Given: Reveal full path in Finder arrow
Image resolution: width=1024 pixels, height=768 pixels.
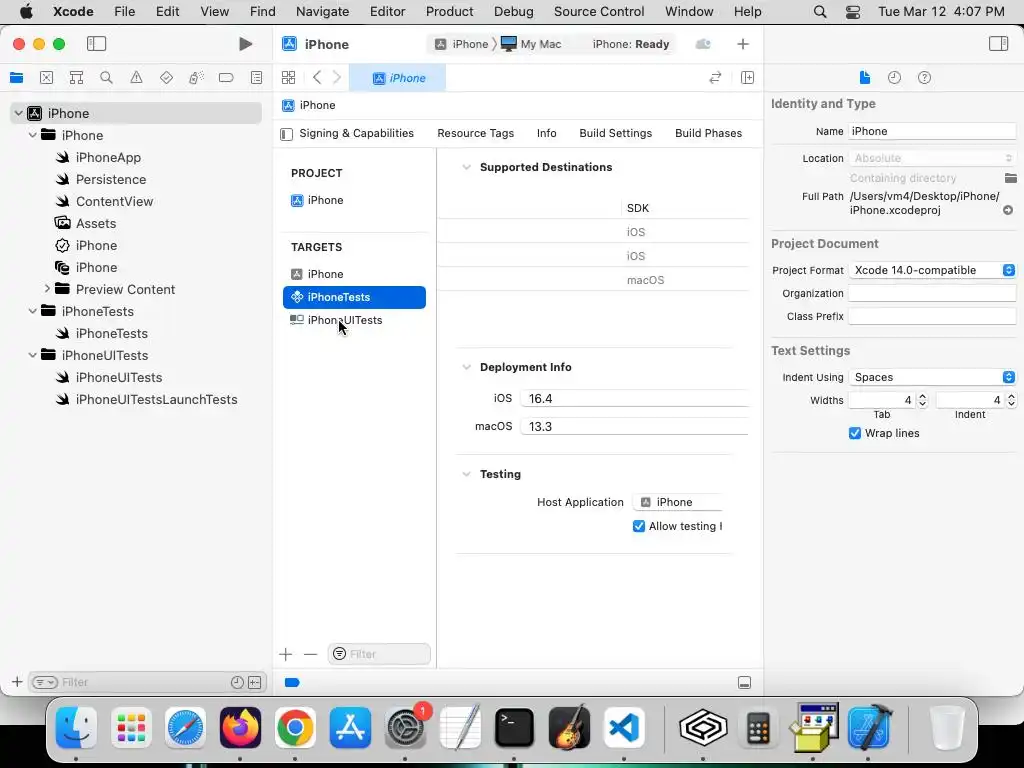Looking at the screenshot, I should click(1008, 210).
